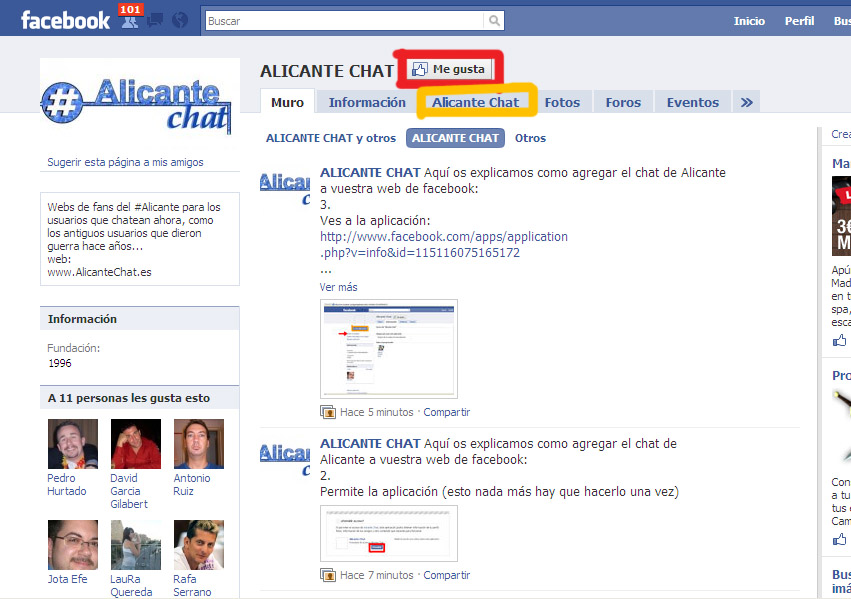851x599 pixels.
Task: Switch to the Información tab
Action: click(x=367, y=103)
